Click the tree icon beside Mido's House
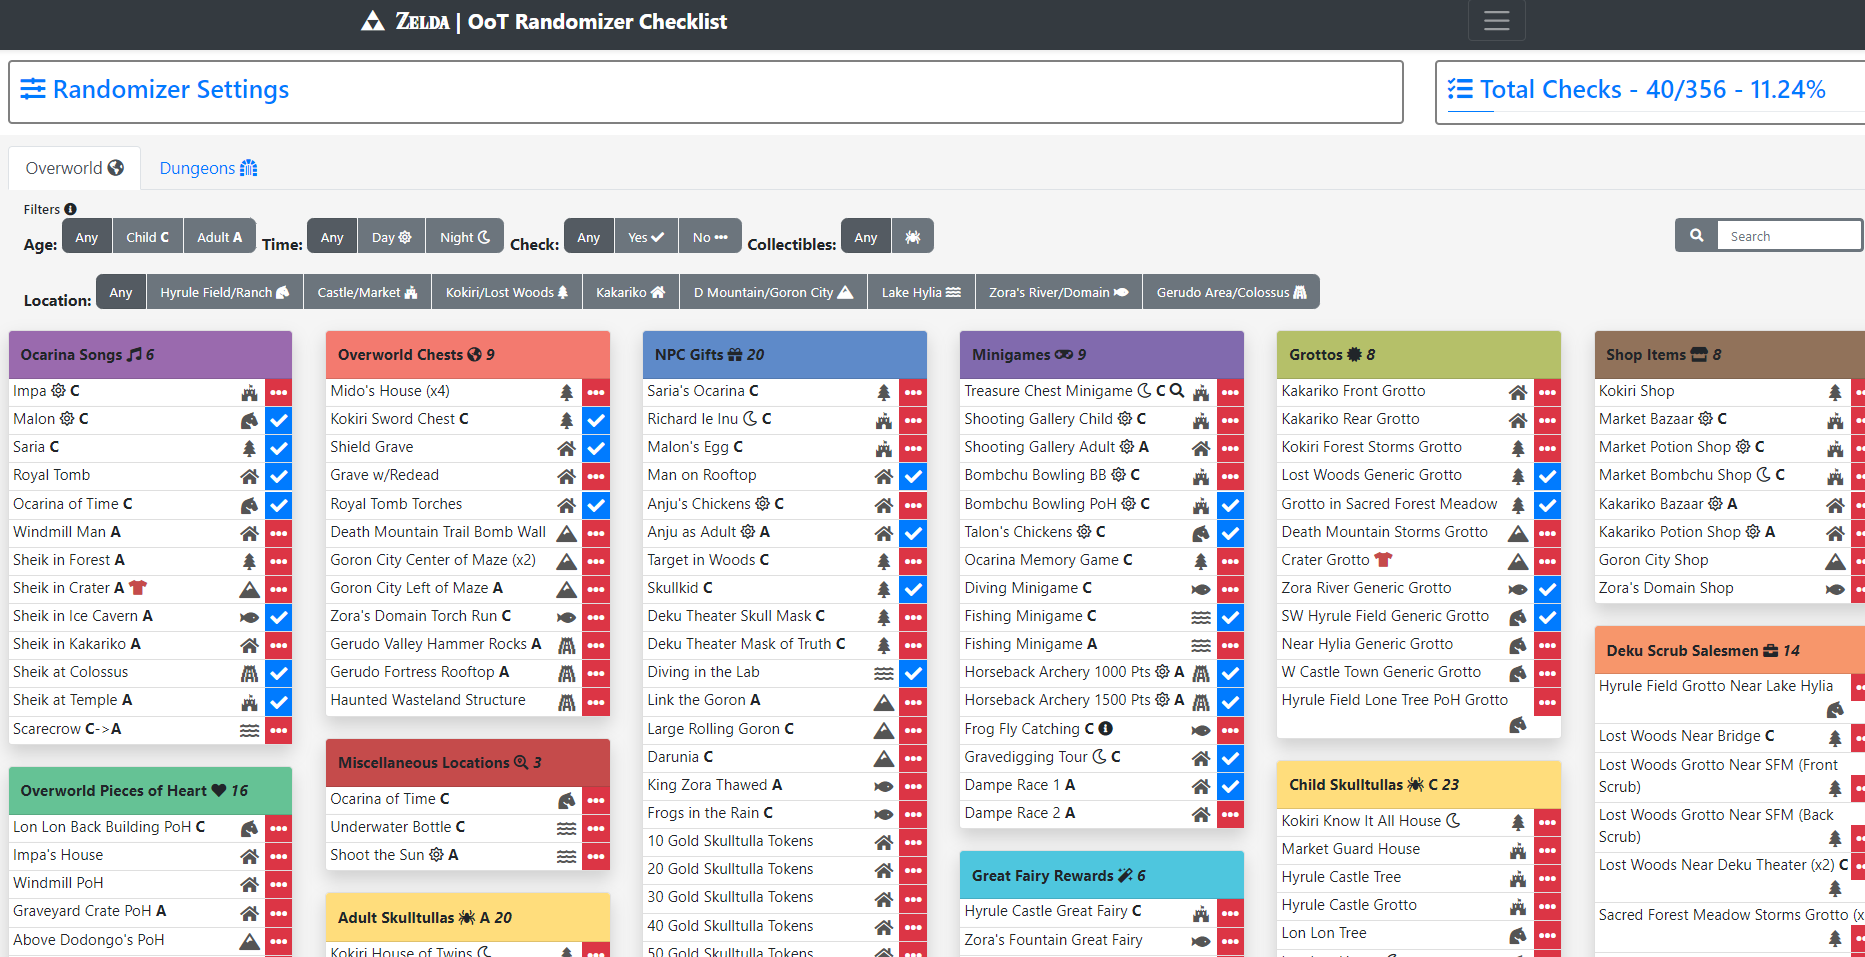 (566, 392)
